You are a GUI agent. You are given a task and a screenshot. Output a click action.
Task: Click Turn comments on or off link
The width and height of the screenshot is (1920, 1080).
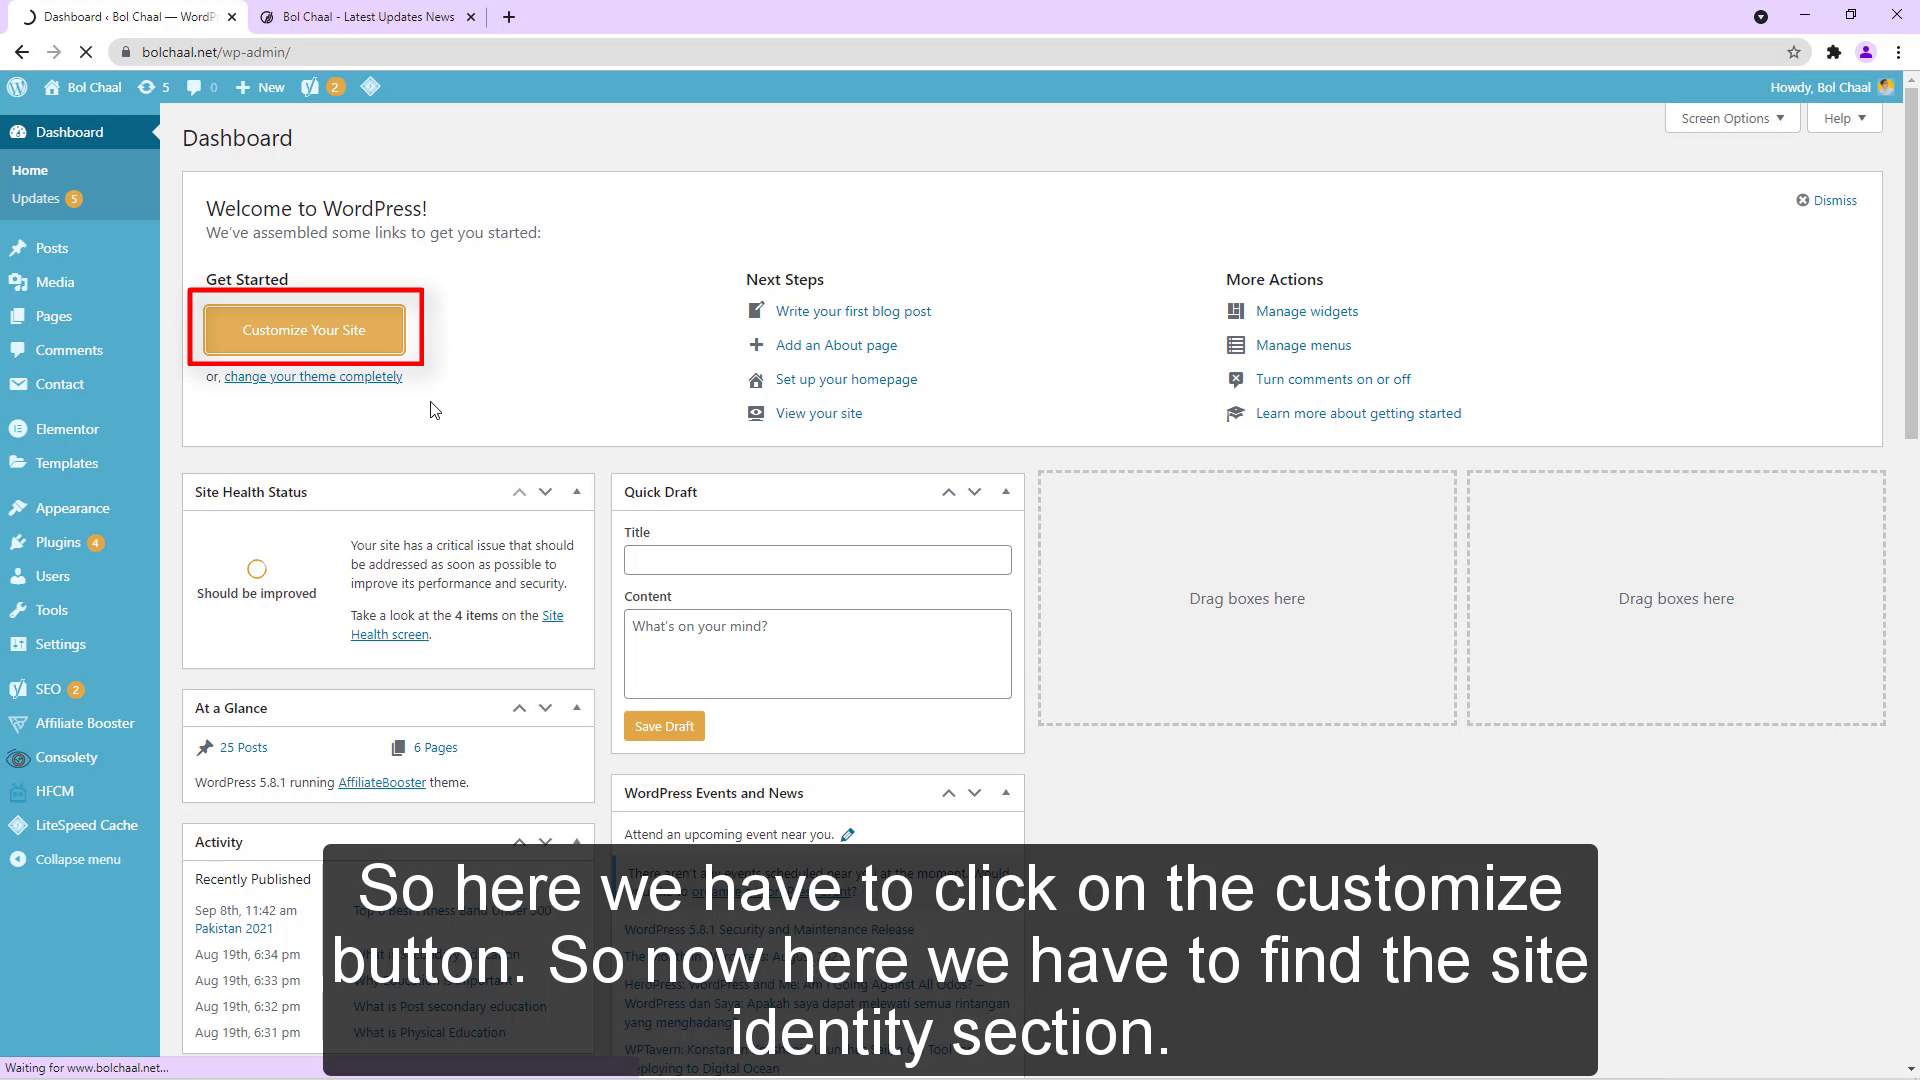(1333, 379)
